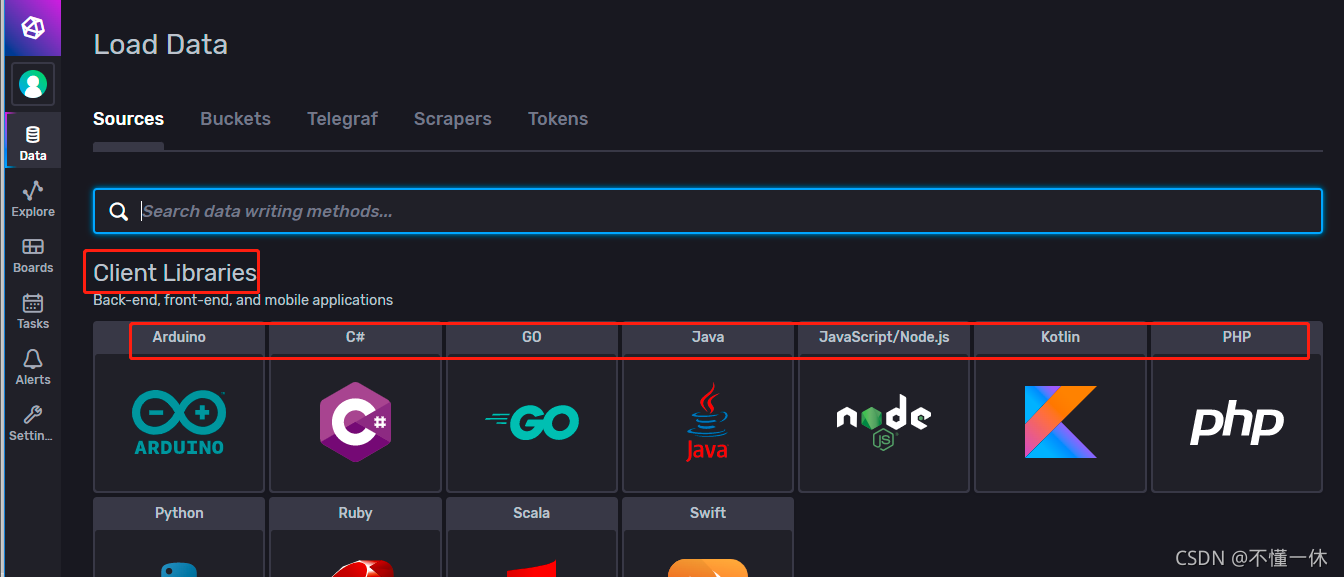The height and width of the screenshot is (577, 1344).
Task: Select the PHP logo tile
Action: point(1237,423)
